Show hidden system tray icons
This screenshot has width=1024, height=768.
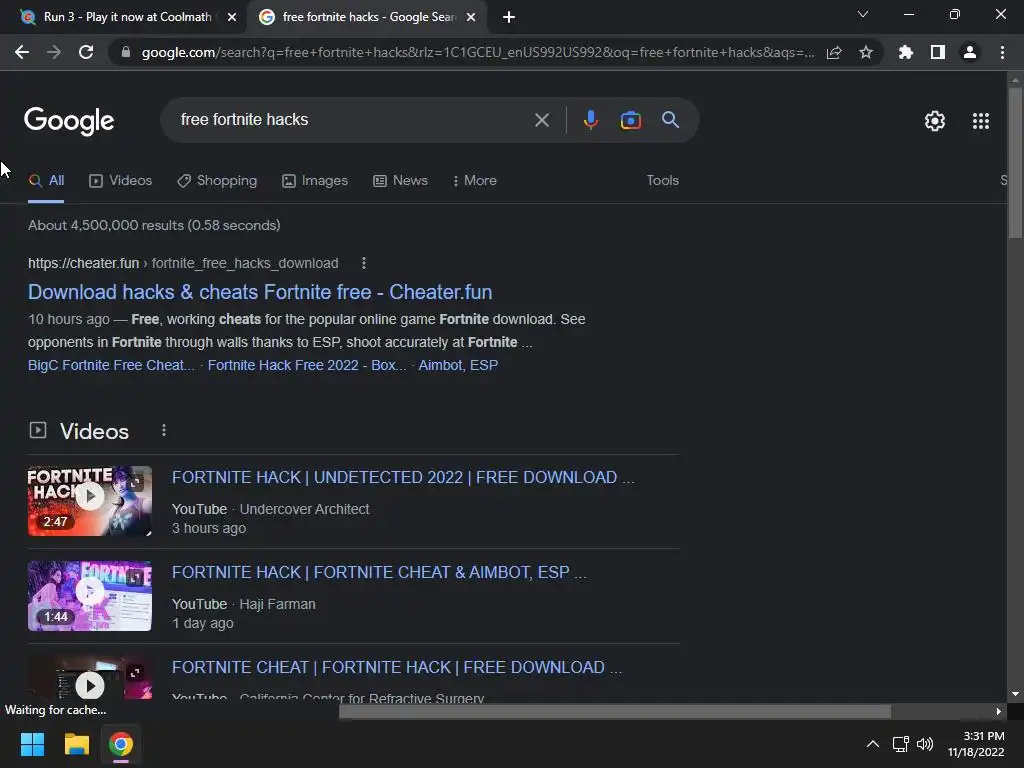[x=872, y=744]
